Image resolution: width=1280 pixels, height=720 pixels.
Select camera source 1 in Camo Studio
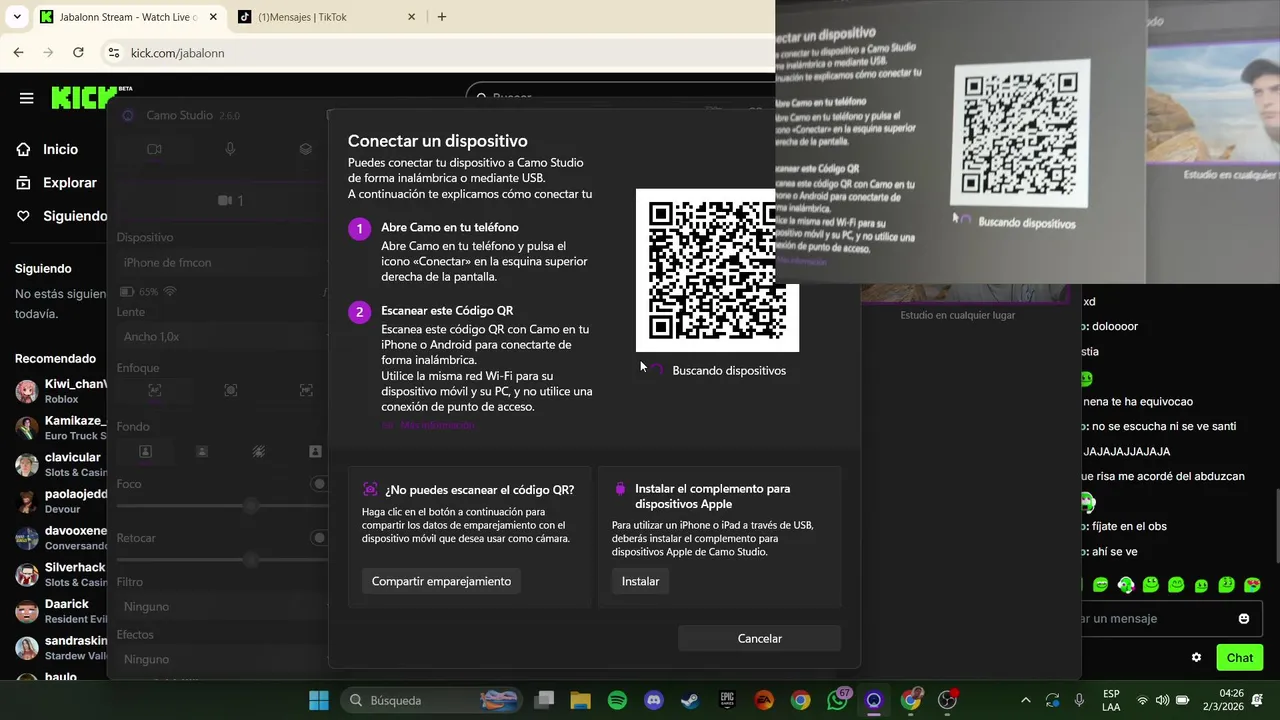coord(230,201)
